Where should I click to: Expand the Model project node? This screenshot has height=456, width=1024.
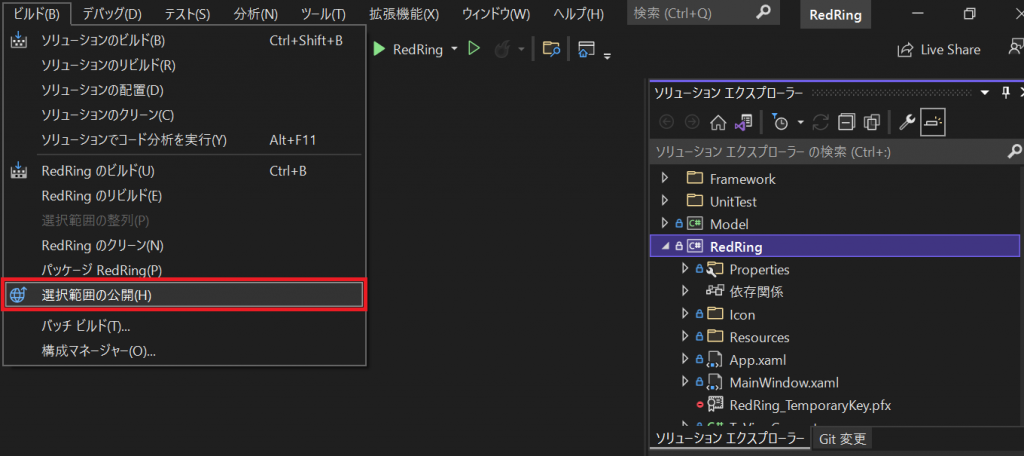click(665, 223)
